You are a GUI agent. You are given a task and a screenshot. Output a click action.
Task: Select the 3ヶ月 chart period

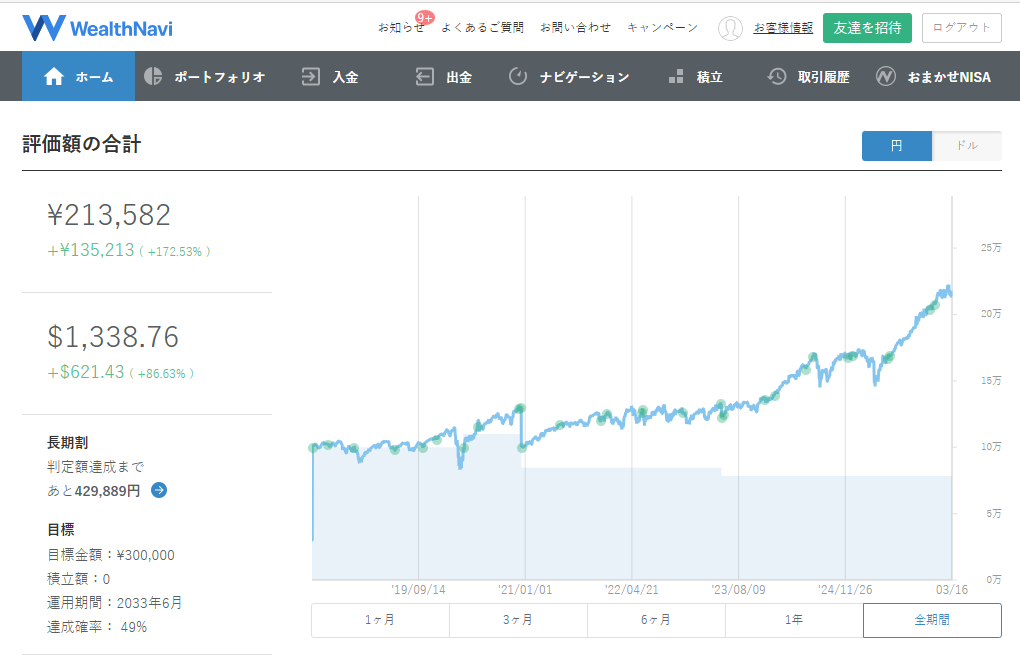(x=518, y=620)
